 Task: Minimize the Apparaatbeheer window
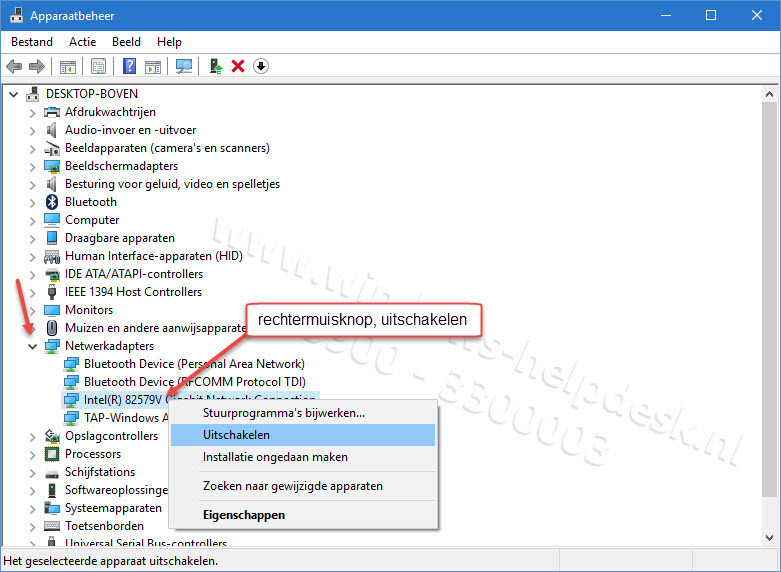coord(665,15)
